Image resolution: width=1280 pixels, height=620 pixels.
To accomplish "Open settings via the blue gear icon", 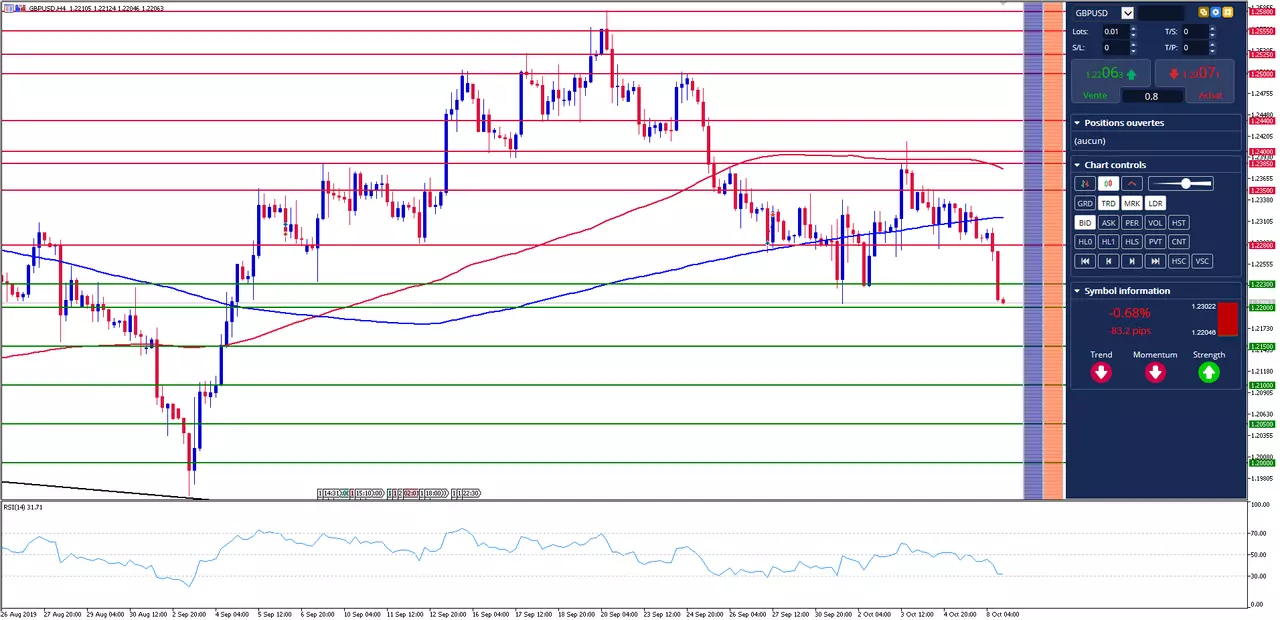I will coord(1216,12).
